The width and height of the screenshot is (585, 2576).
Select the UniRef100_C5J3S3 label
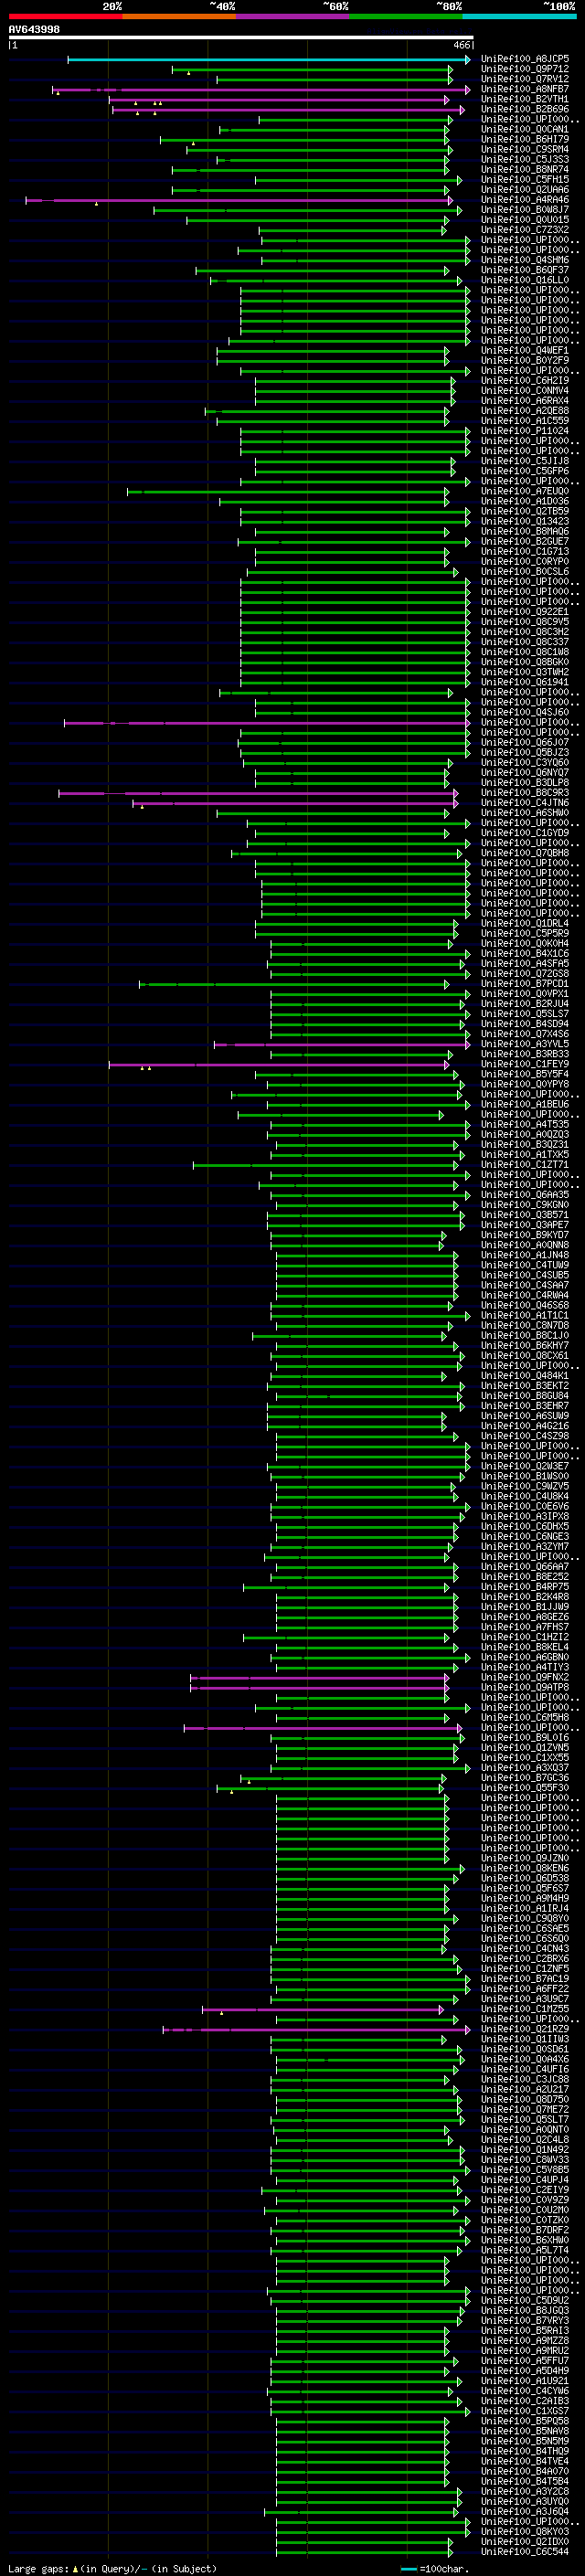[525, 159]
